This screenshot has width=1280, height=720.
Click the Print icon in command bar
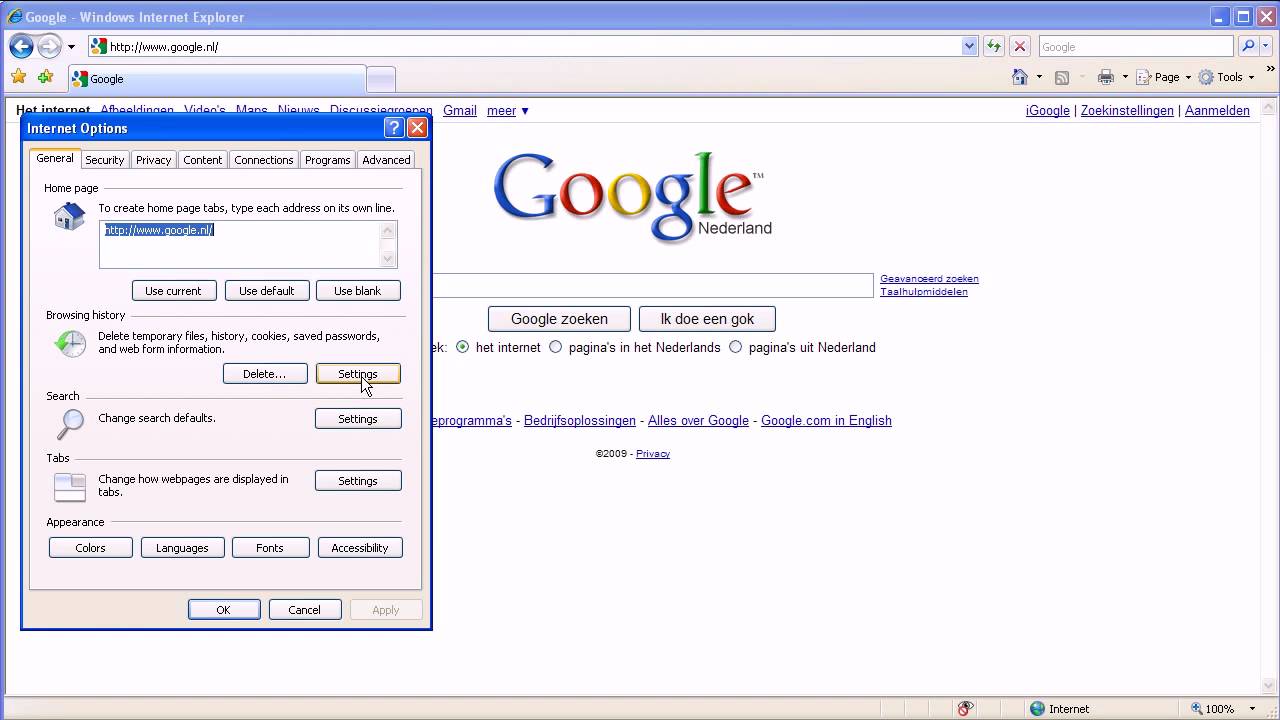point(1106,77)
